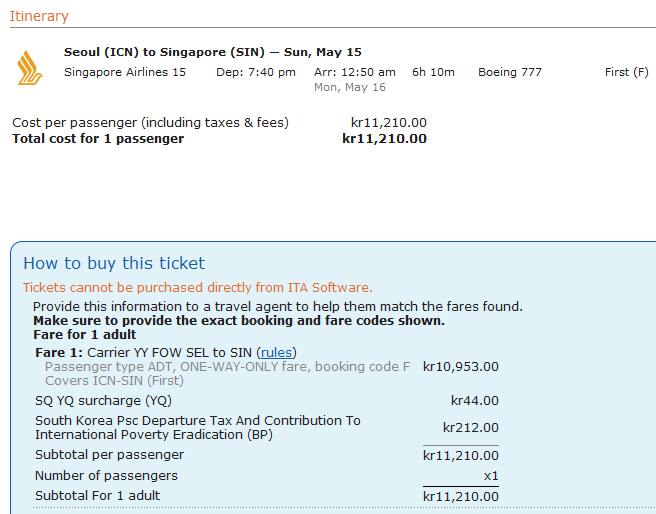Click the Subtotal For 1 adult label
The image size is (656, 514).
coord(97,495)
